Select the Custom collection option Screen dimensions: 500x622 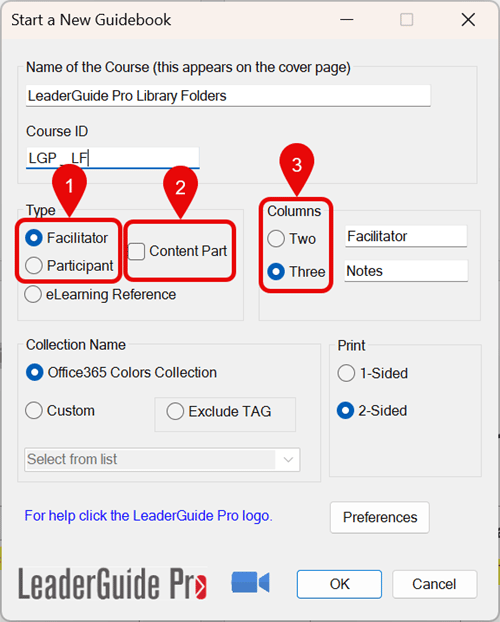34,411
